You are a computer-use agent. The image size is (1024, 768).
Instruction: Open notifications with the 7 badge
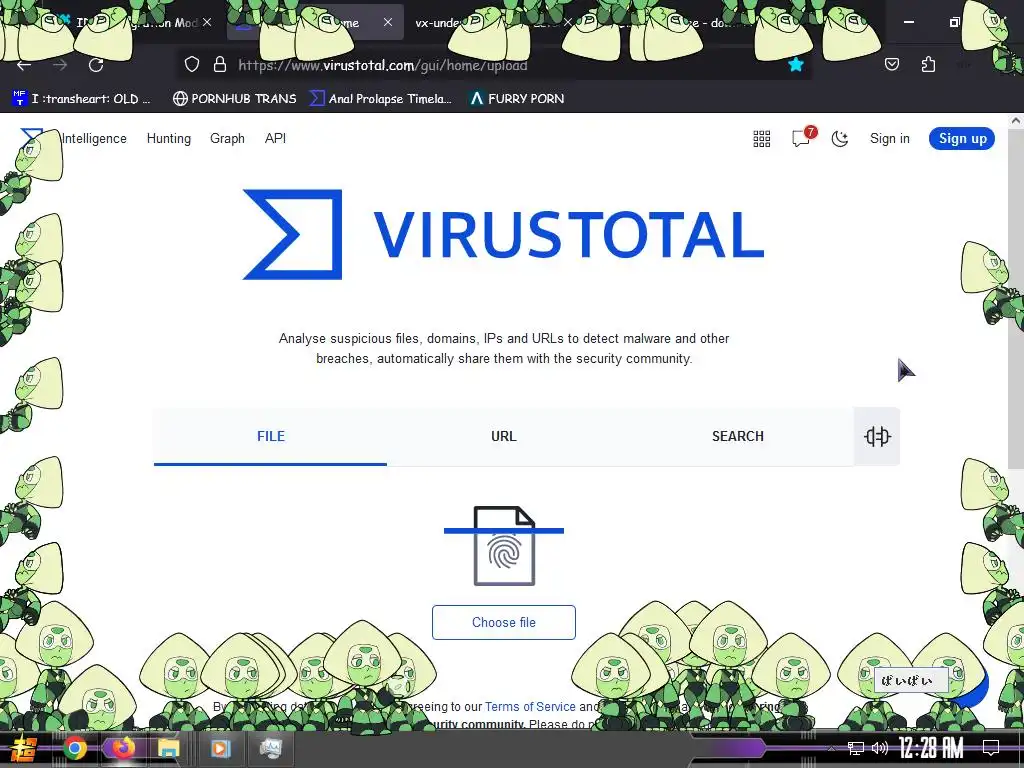(802, 137)
